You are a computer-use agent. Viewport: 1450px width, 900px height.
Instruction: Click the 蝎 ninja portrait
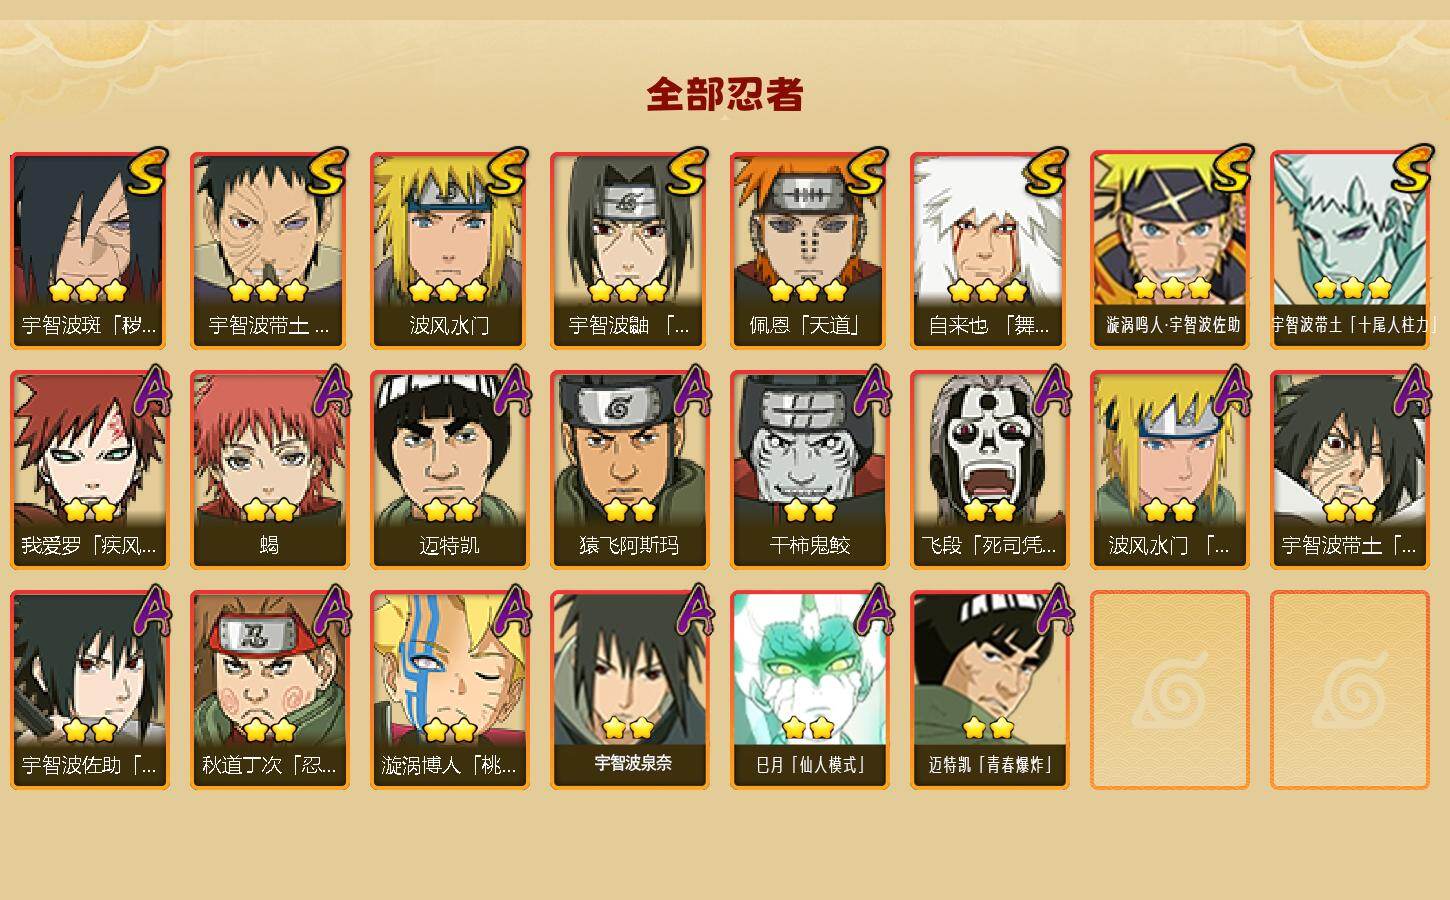pyautogui.click(x=269, y=470)
